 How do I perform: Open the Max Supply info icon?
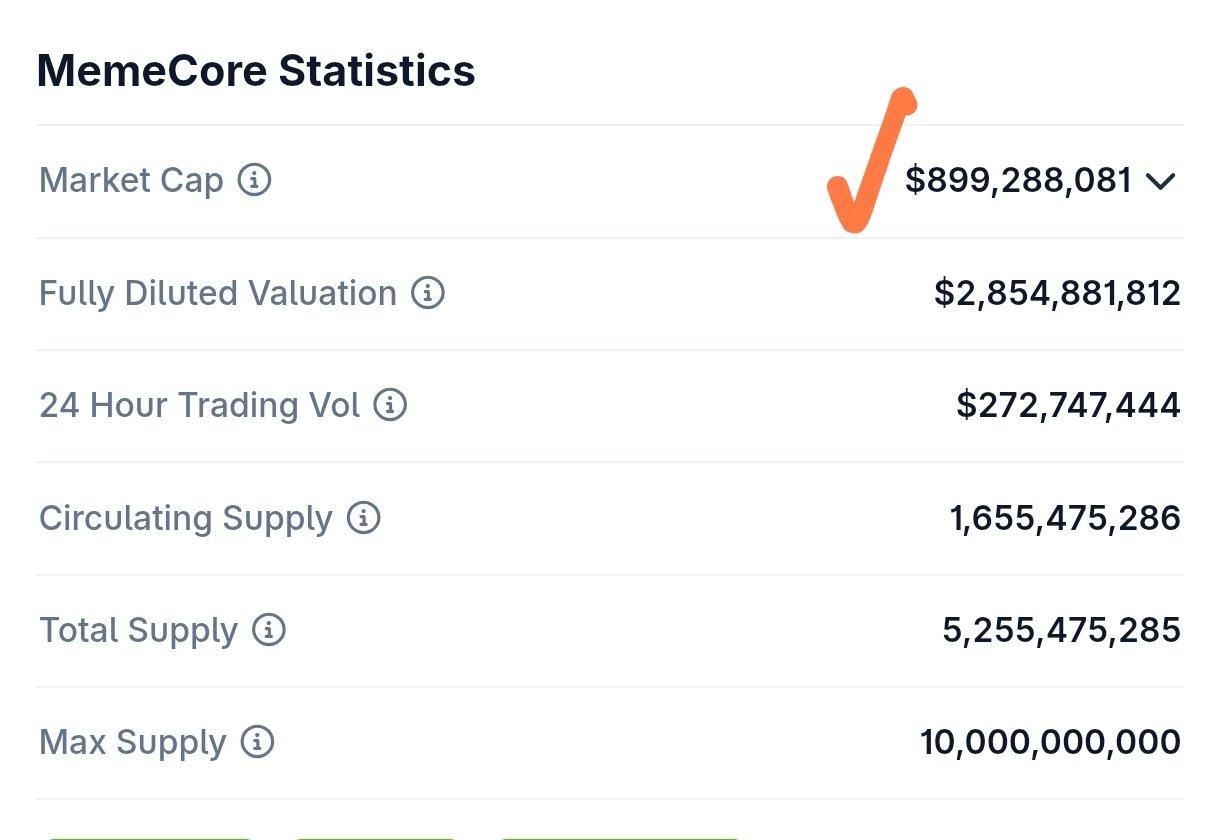[x=258, y=742]
